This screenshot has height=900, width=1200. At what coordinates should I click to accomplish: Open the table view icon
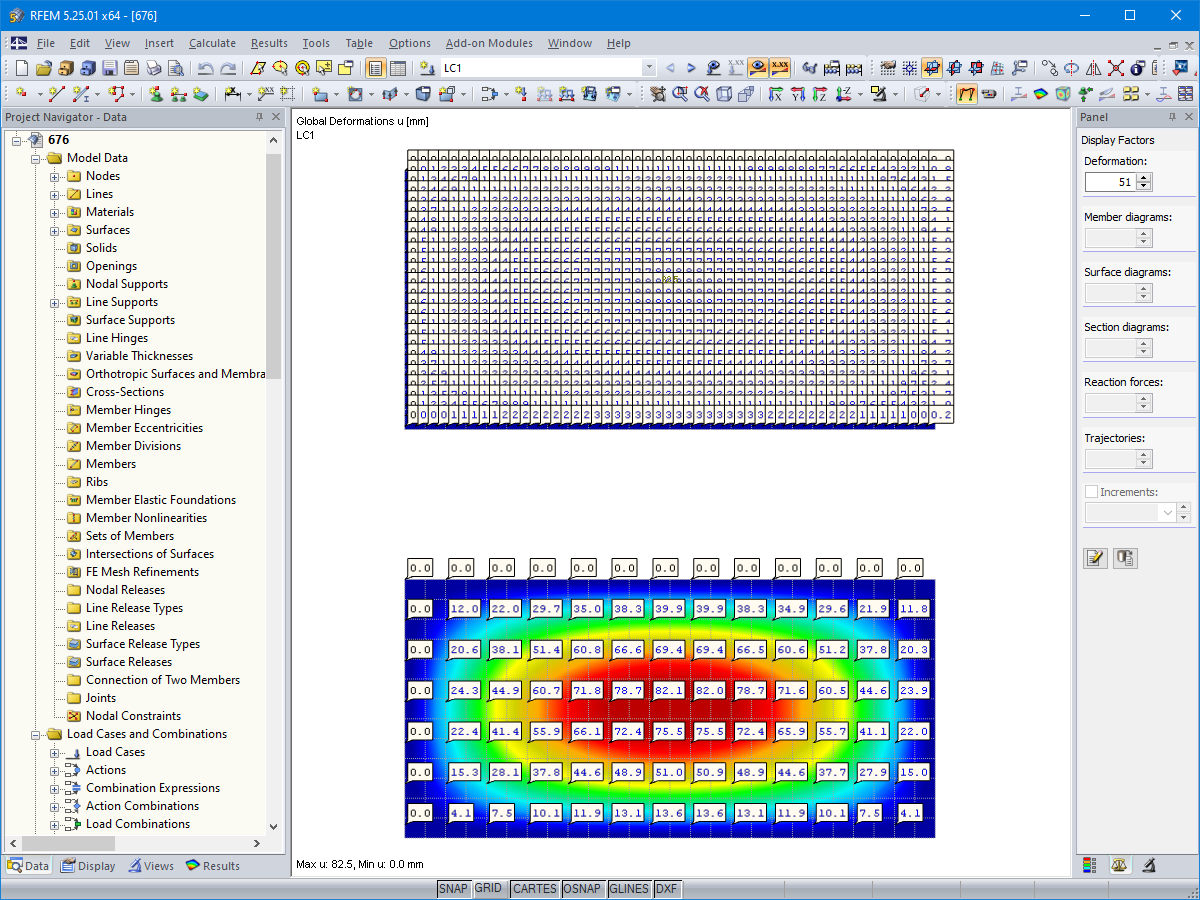click(398, 68)
